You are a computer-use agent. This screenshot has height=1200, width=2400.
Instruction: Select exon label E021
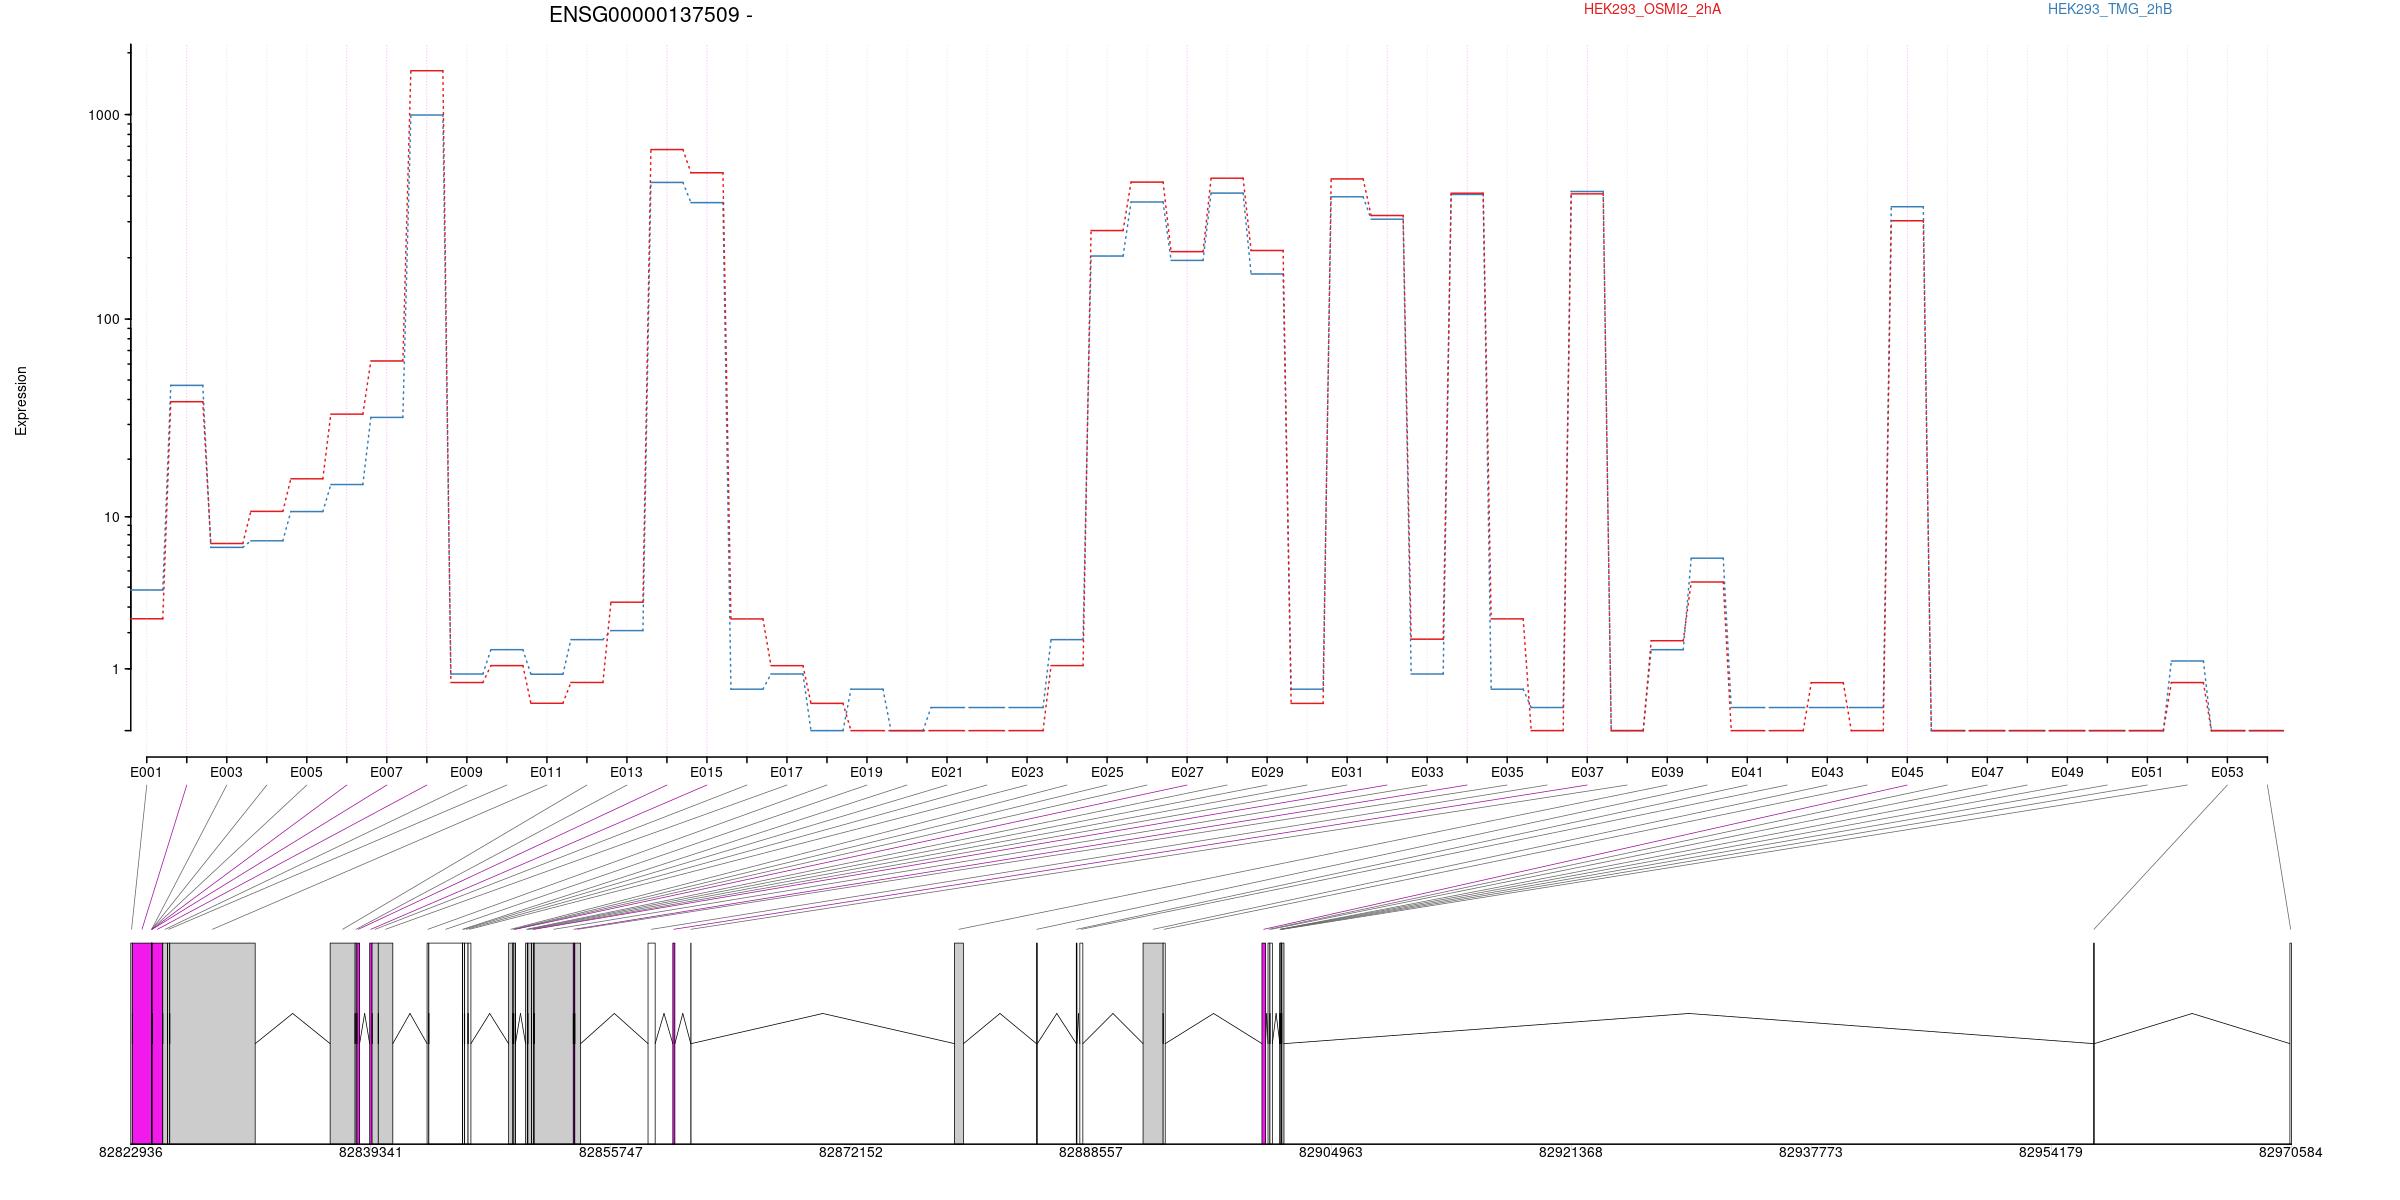point(947,772)
